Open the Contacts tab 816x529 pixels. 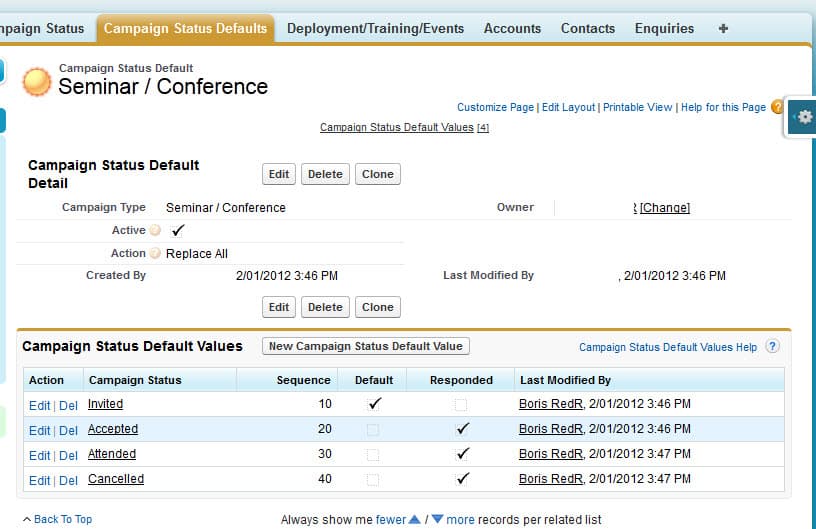coord(588,29)
